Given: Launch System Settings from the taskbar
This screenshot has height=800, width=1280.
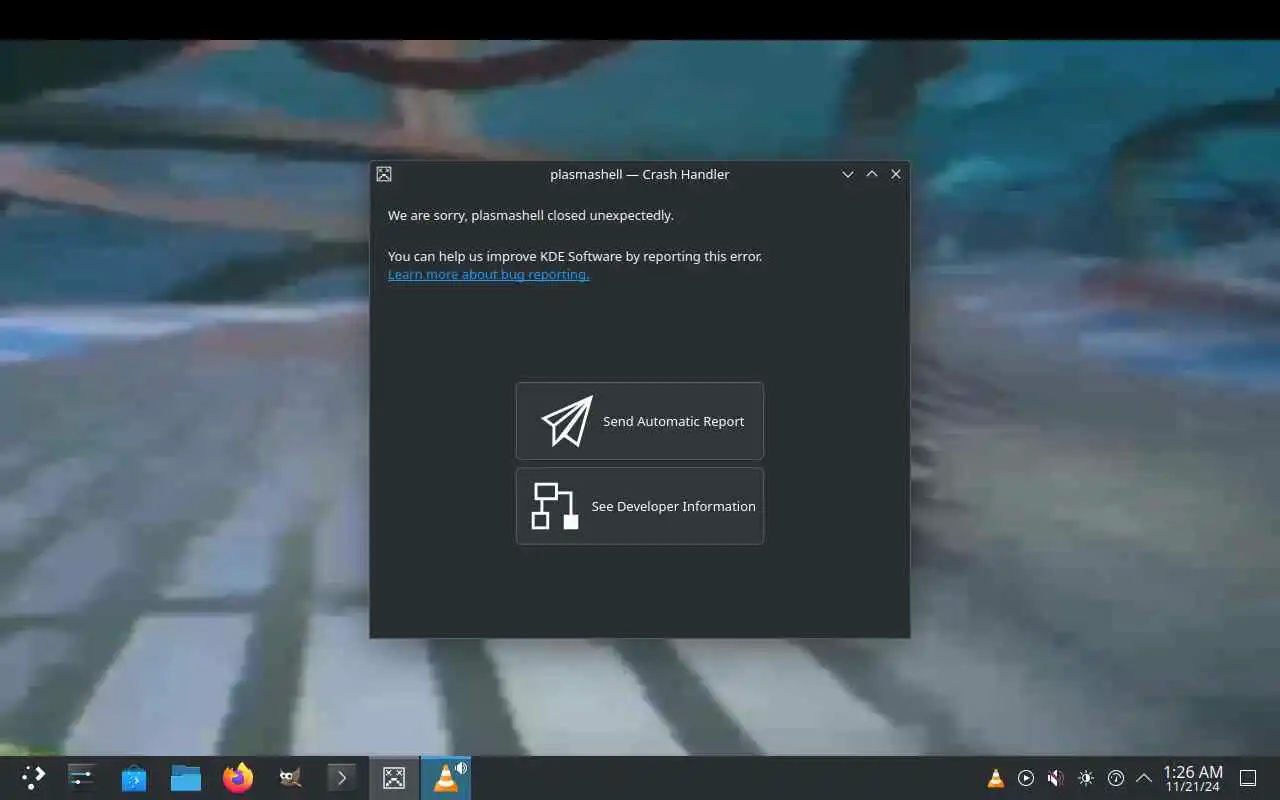Looking at the screenshot, I should point(81,778).
